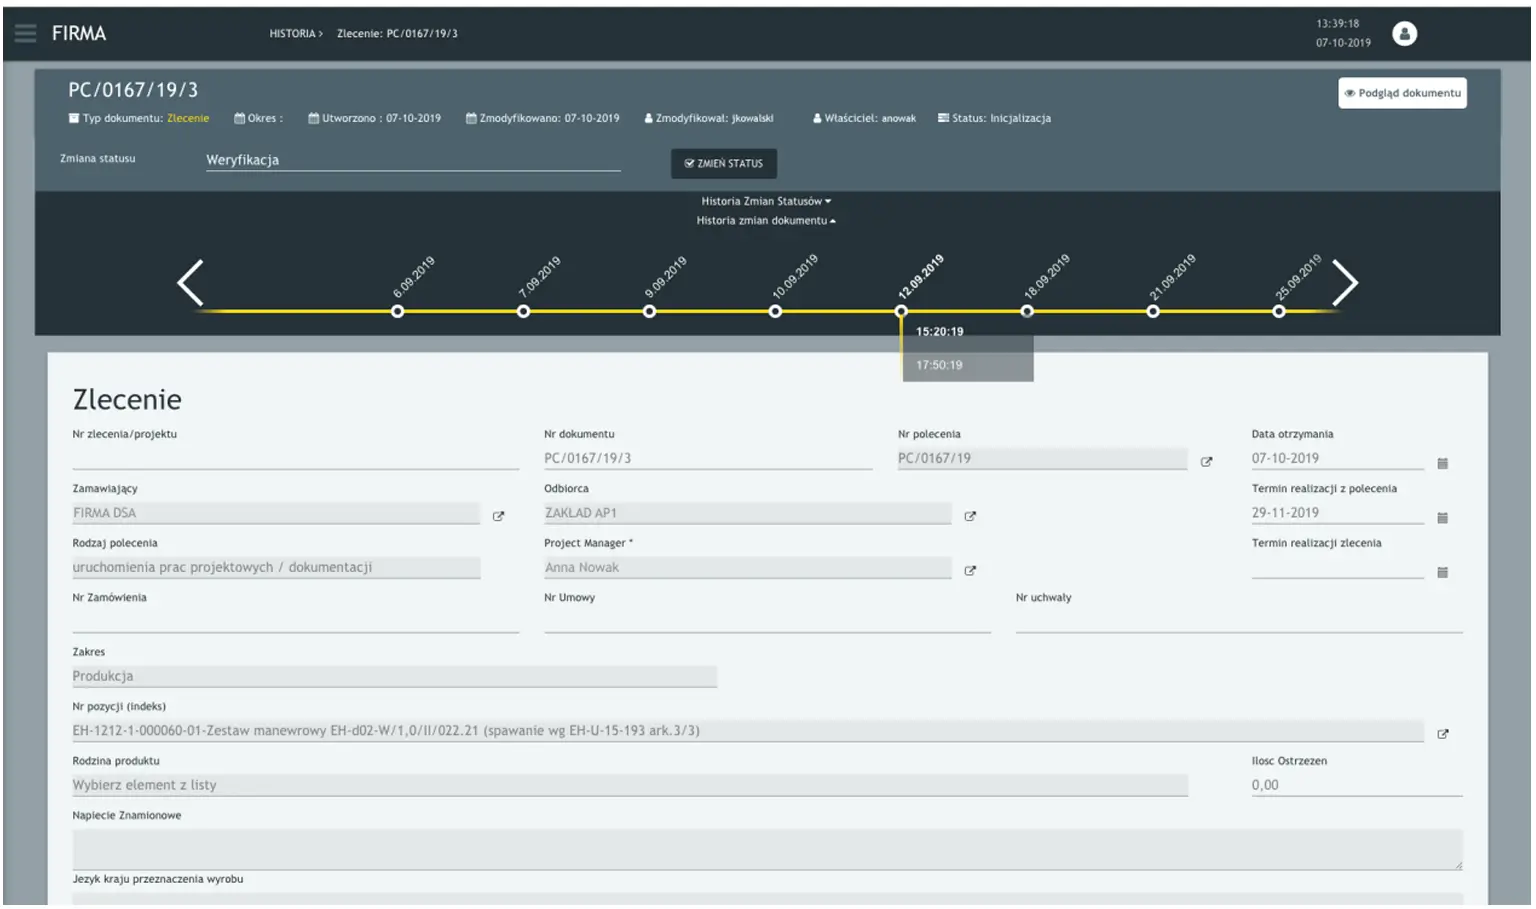This screenshot has width=1536, height=909.
Task: Open Odbiorca external link icon
Action: point(969,516)
